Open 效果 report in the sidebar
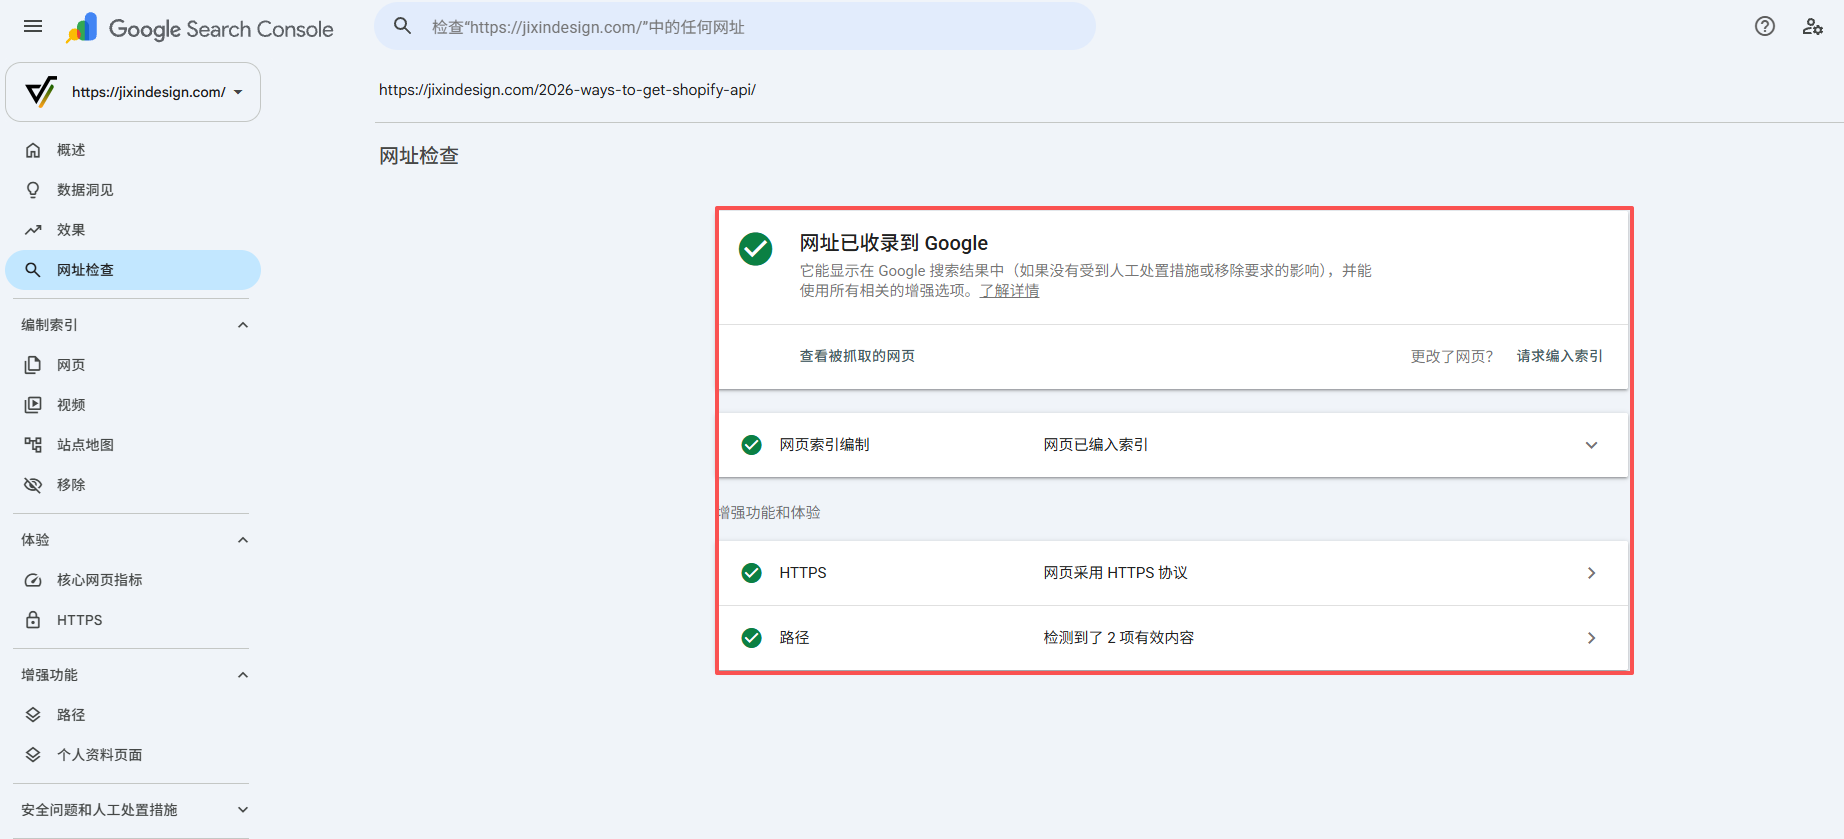The width and height of the screenshot is (1844, 839). point(133,230)
